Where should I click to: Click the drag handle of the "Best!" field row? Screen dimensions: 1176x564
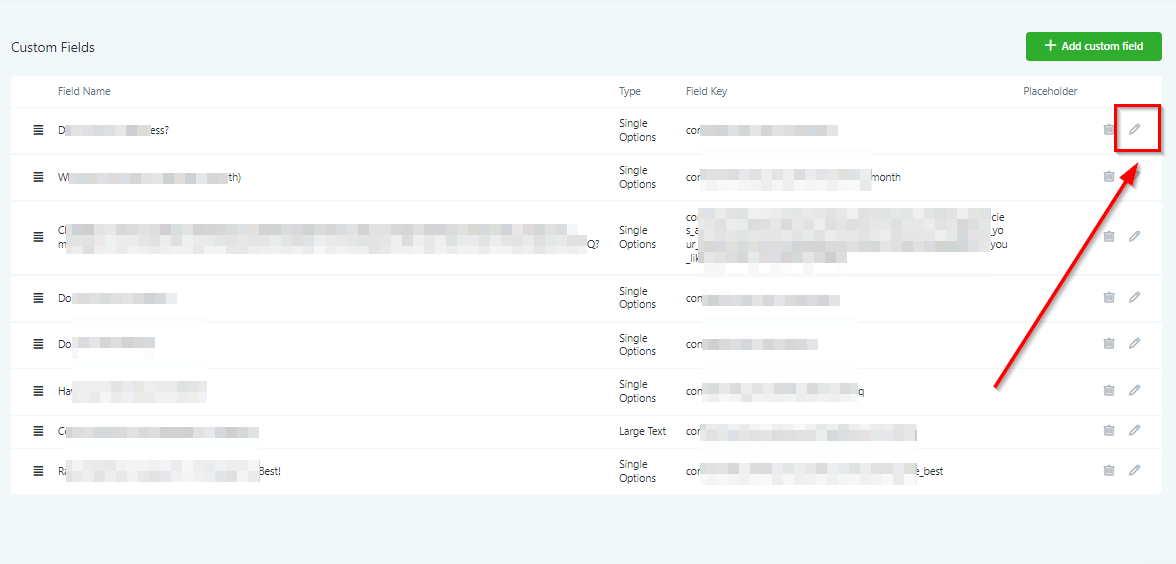click(x=38, y=471)
